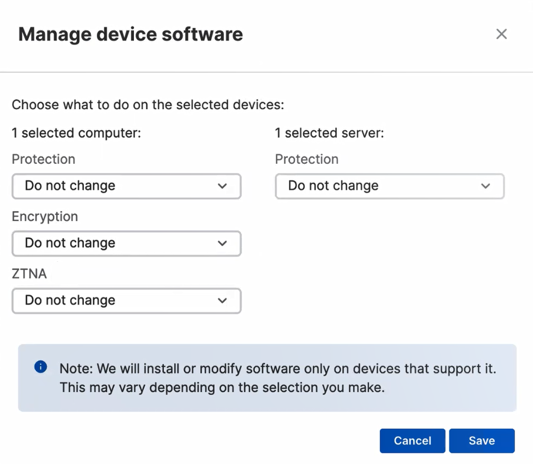Click the '1 selected server:' heading

tap(329, 133)
